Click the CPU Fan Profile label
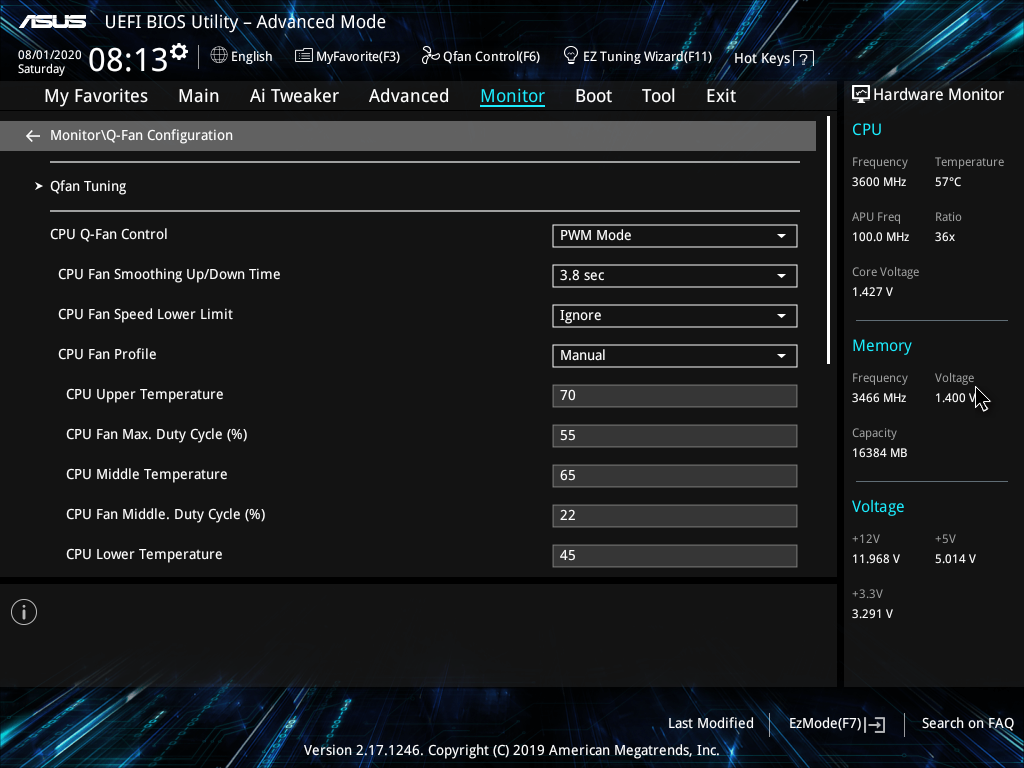The width and height of the screenshot is (1024, 768). 107,355
